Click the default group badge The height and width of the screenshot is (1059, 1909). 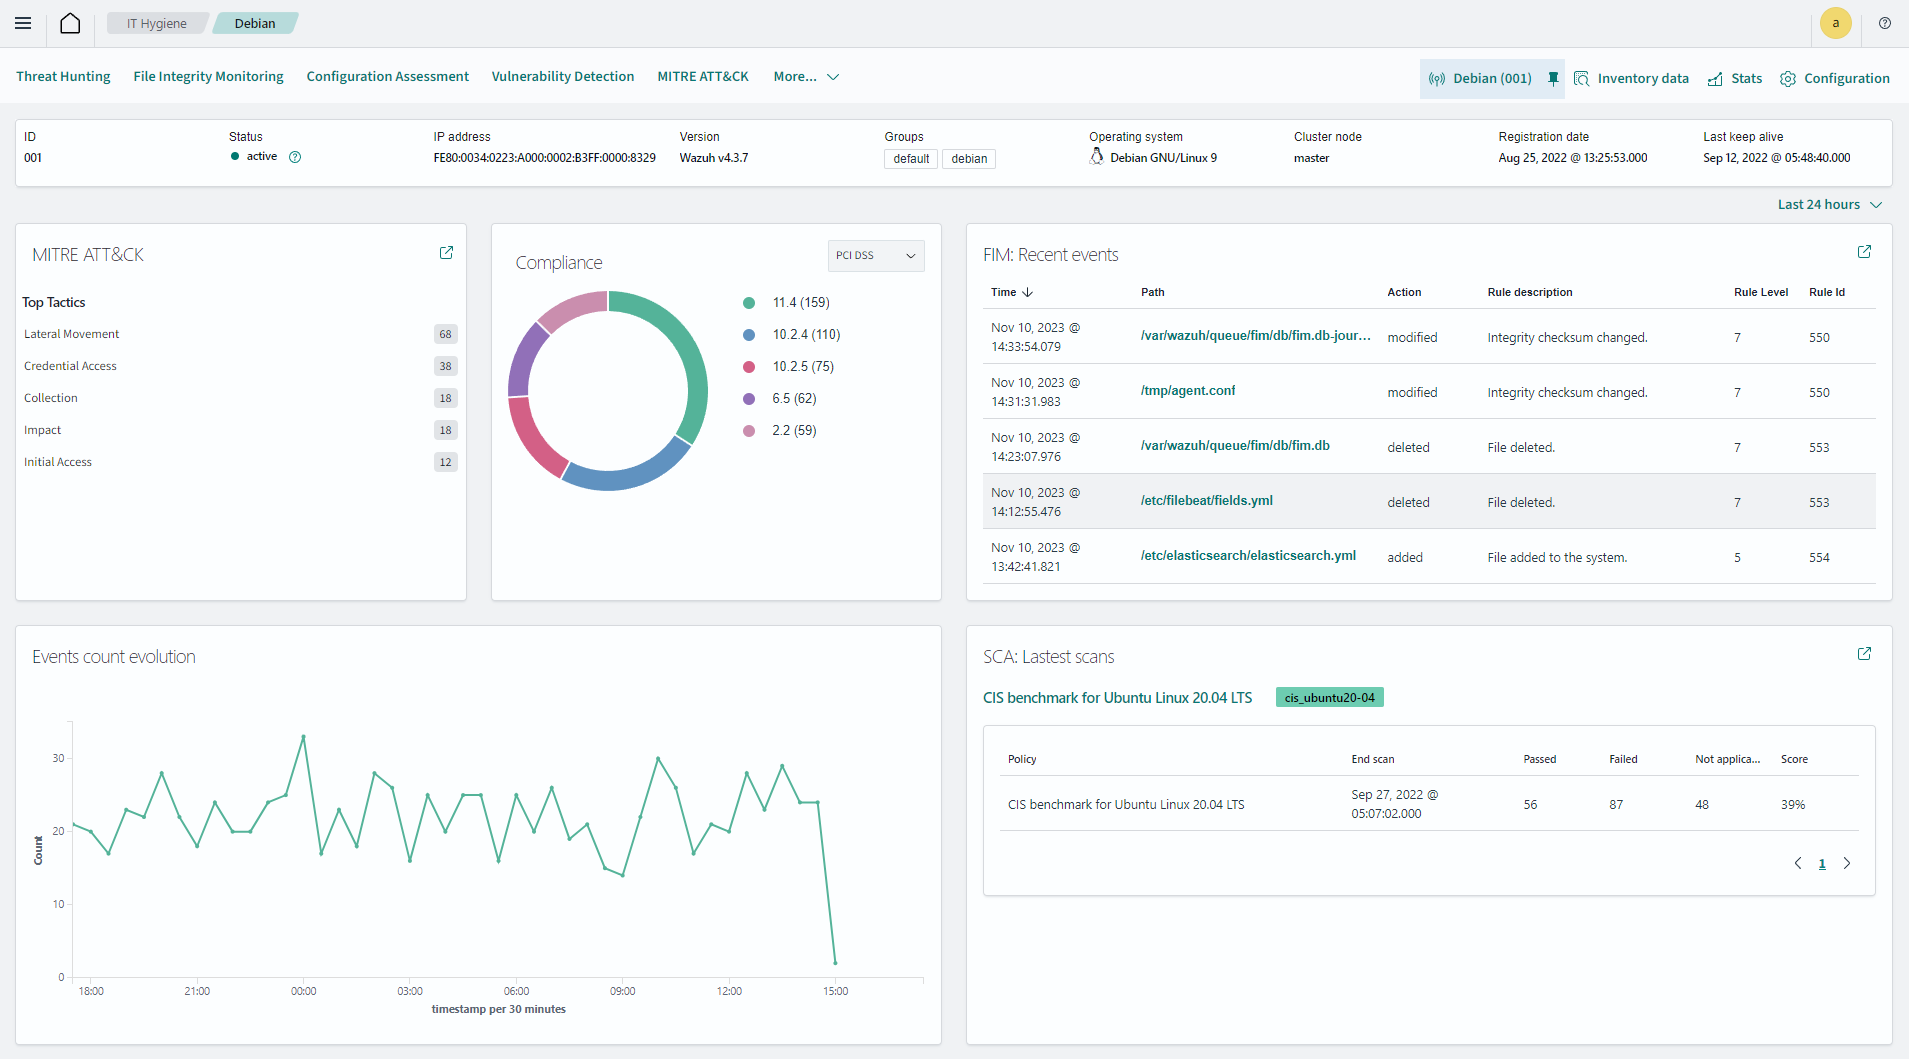[x=911, y=159]
